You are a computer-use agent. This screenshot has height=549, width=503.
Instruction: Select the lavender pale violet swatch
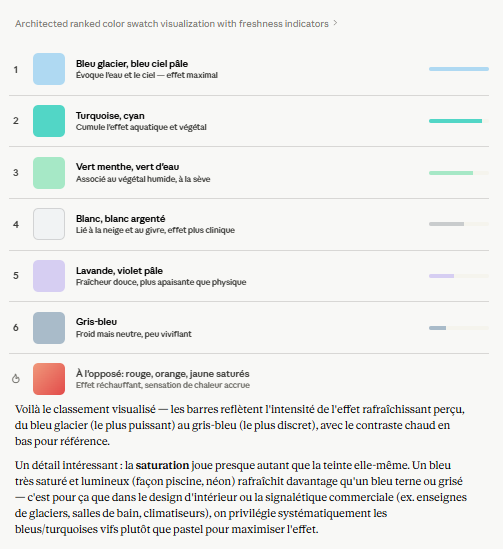pyautogui.click(x=49, y=276)
